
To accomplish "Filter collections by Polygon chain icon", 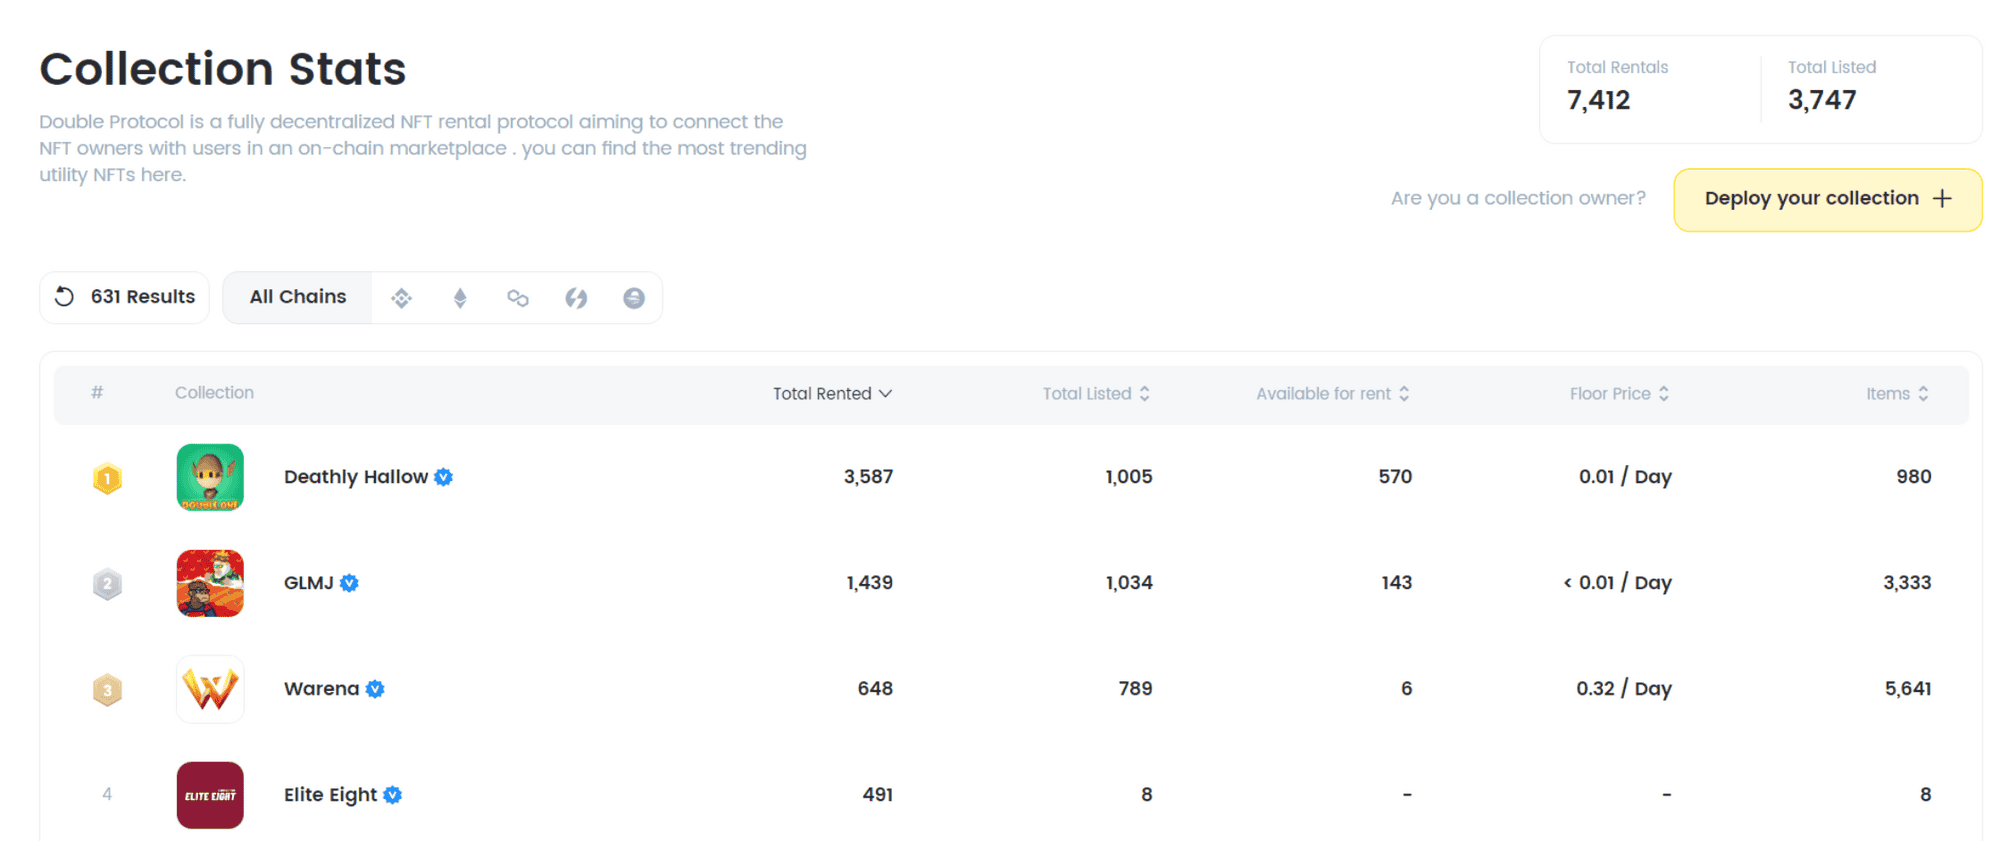I will pyautogui.click(x=518, y=298).
